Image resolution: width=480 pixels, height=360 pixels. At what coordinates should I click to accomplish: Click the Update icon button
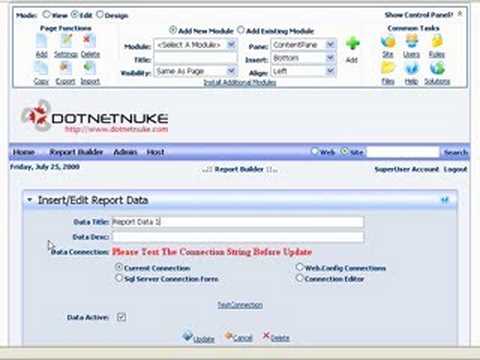[188, 336]
